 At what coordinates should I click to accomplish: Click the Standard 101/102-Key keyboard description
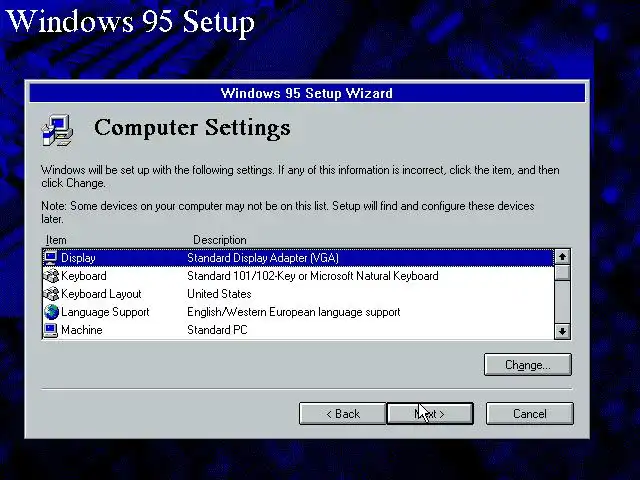coord(313,276)
